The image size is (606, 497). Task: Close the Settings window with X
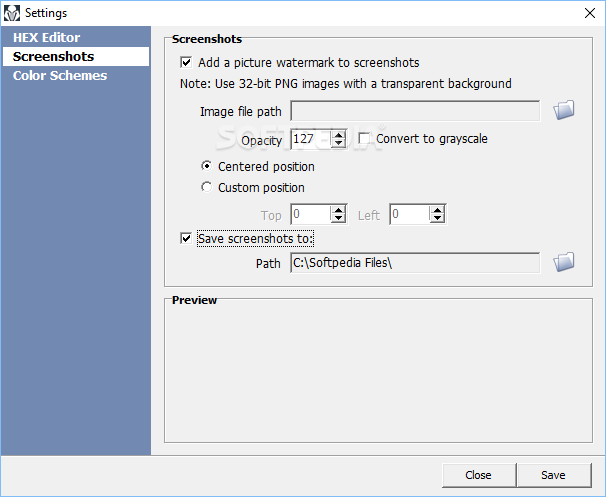click(x=590, y=13)
